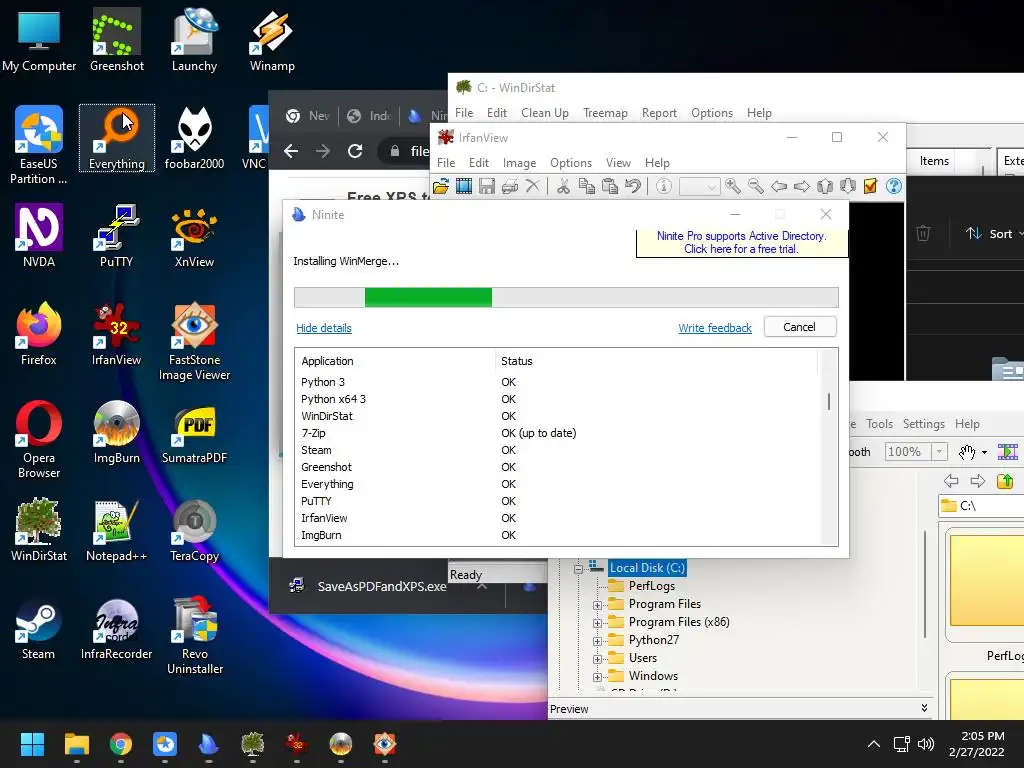Click the Print icon in IrfanView toolbar
1024x768 pixels.
509,187
